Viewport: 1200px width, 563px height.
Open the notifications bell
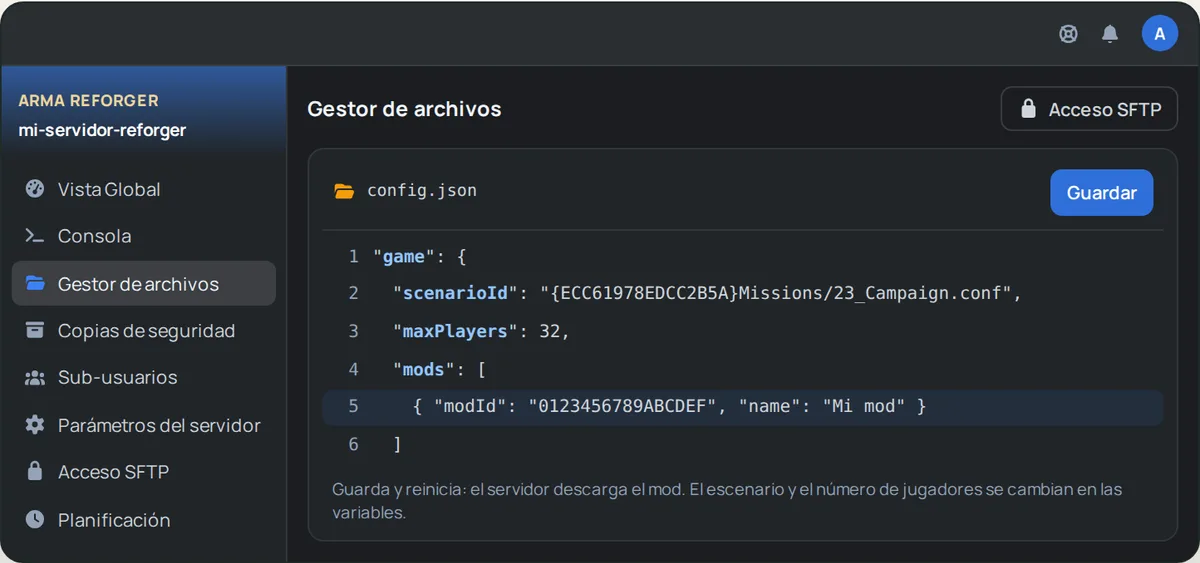1110,34
